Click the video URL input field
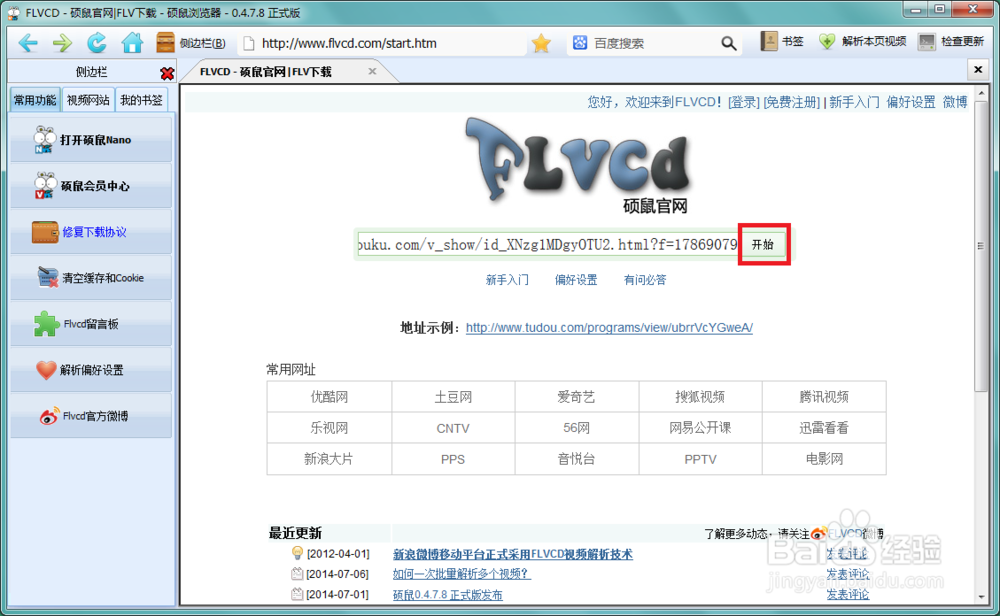Viewport: 1000px width, 616px height. coord(548,245)
